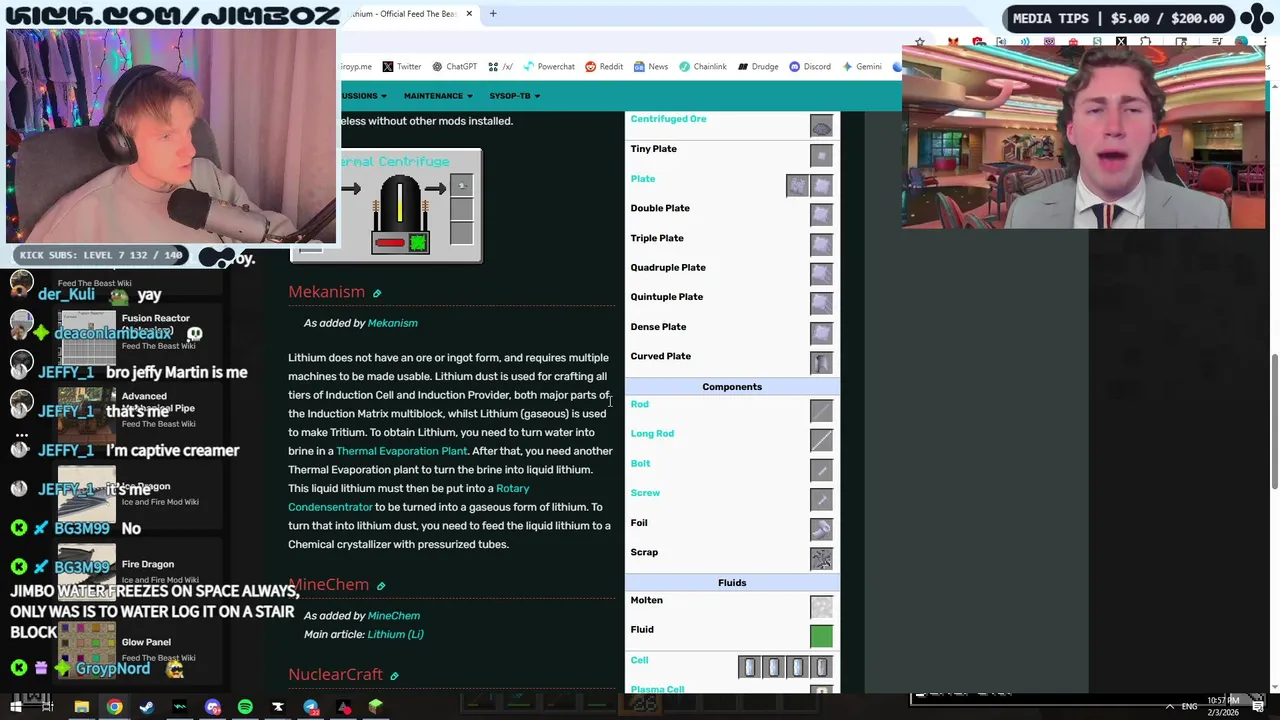Viewport: 1280px width, 720px height.
Task: Click the Curved Plate item icon
Action: (x=821, y=363)
